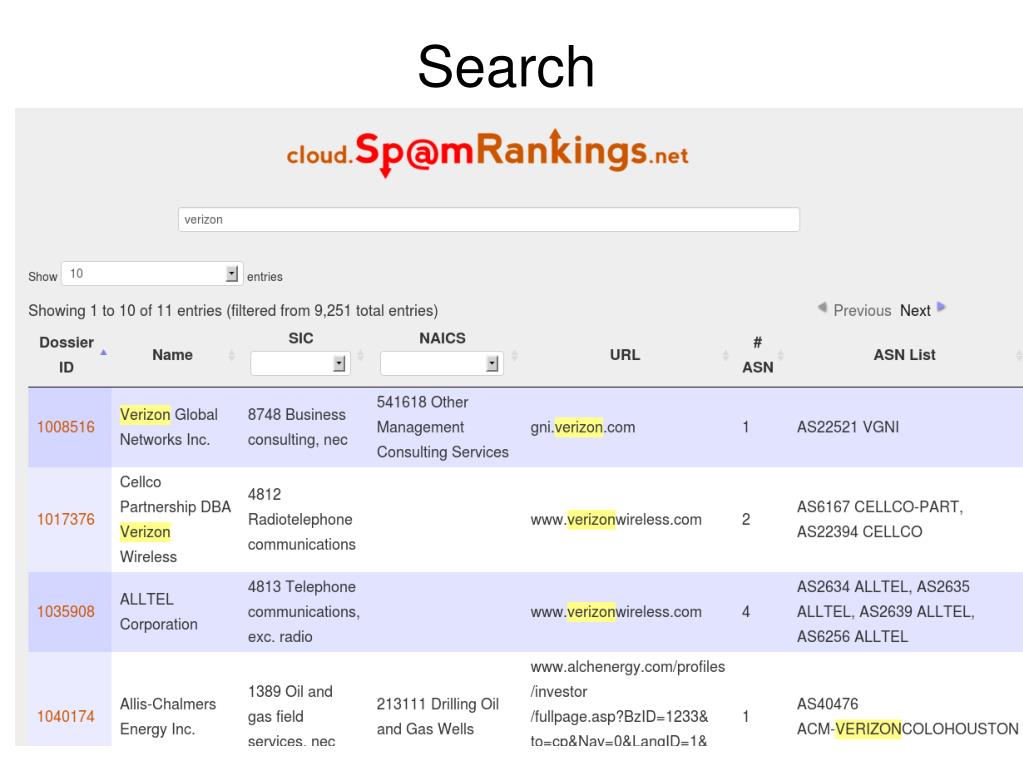
Task: Click the Dossier ID sort arrow
Action: point(103,353)
